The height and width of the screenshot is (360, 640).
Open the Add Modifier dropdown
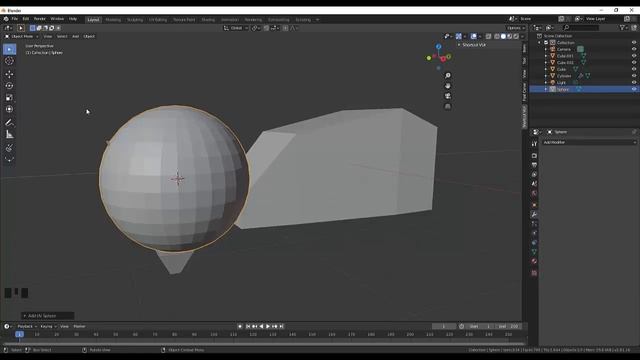coord(589,142)
